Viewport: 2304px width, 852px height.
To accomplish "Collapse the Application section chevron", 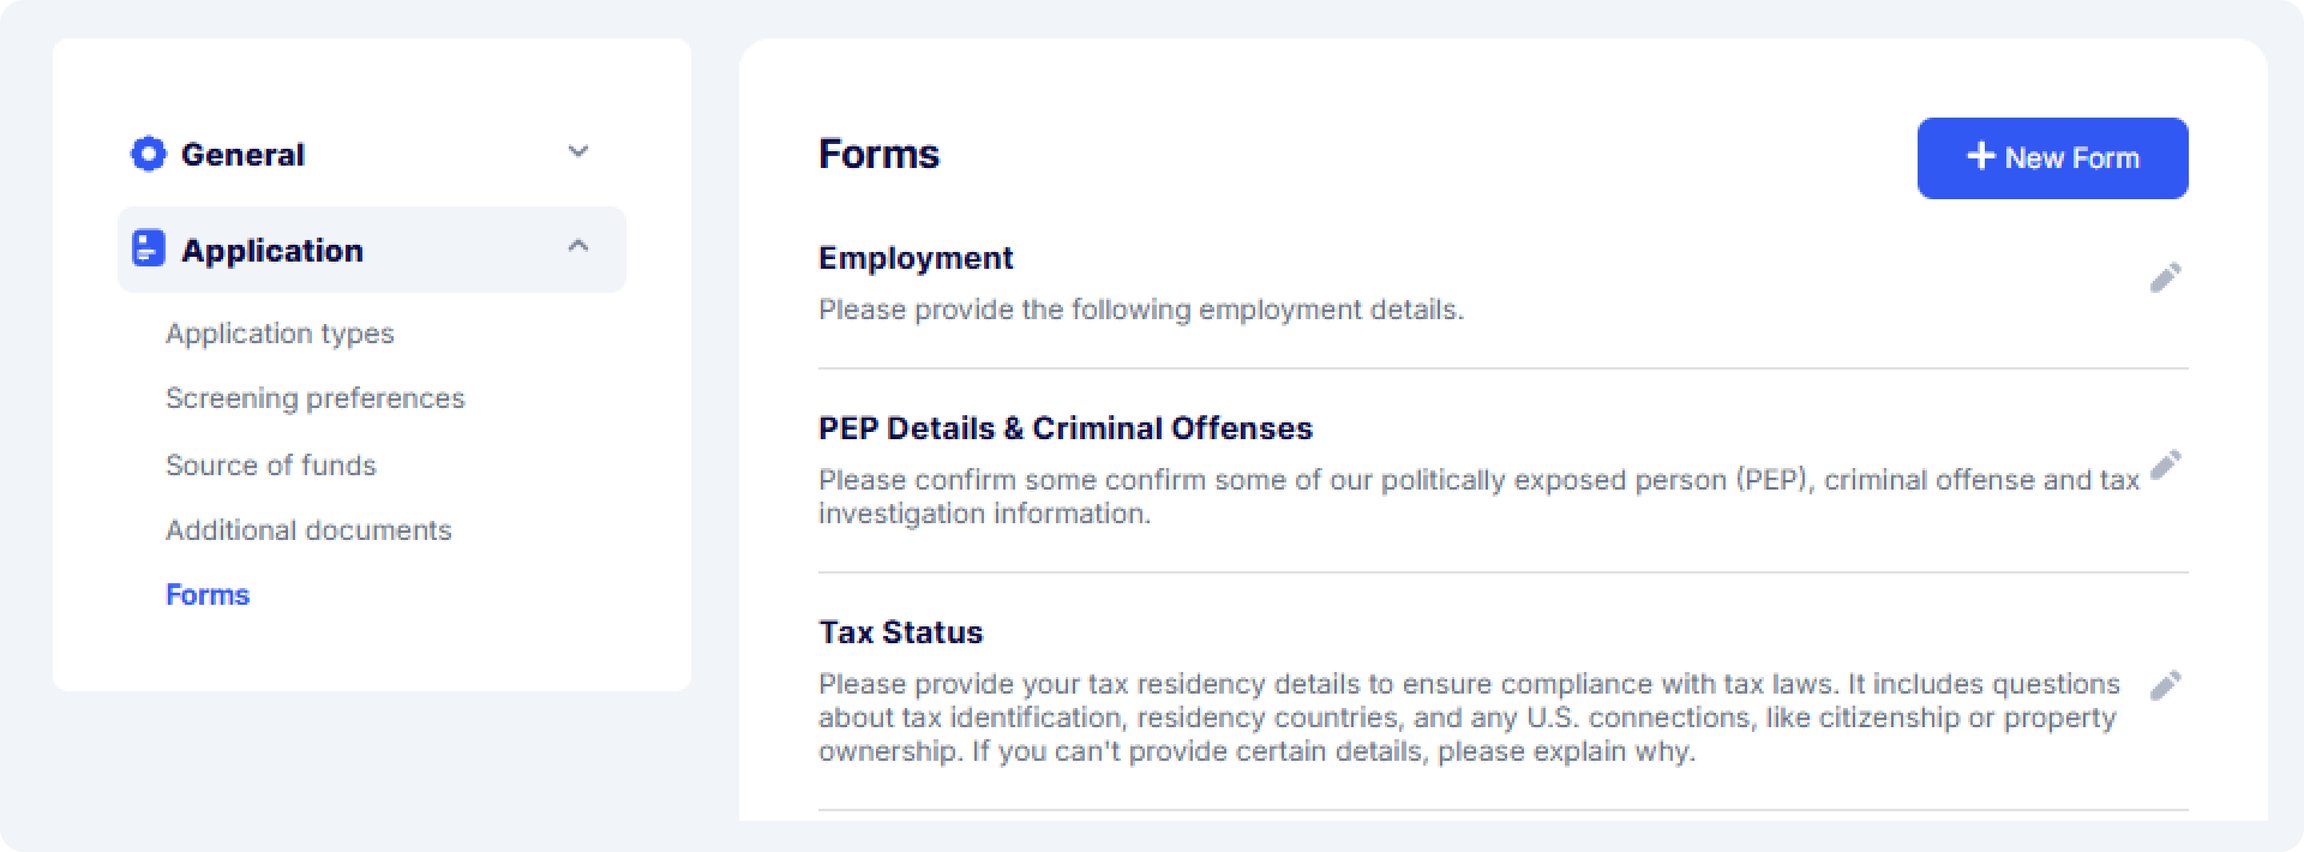I will click(x=578, y=246).
